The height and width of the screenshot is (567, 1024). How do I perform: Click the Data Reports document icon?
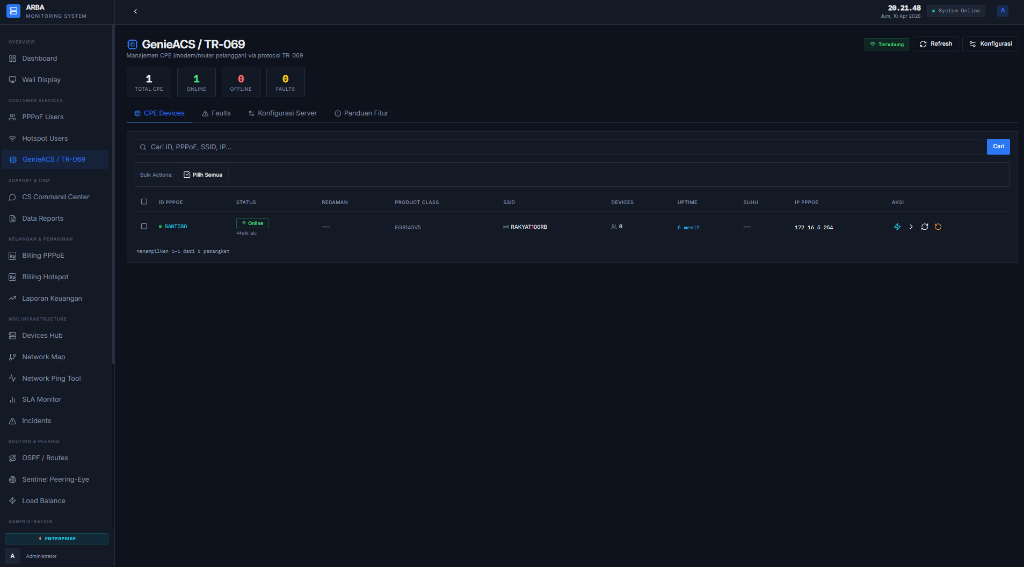tap(12, 219)
